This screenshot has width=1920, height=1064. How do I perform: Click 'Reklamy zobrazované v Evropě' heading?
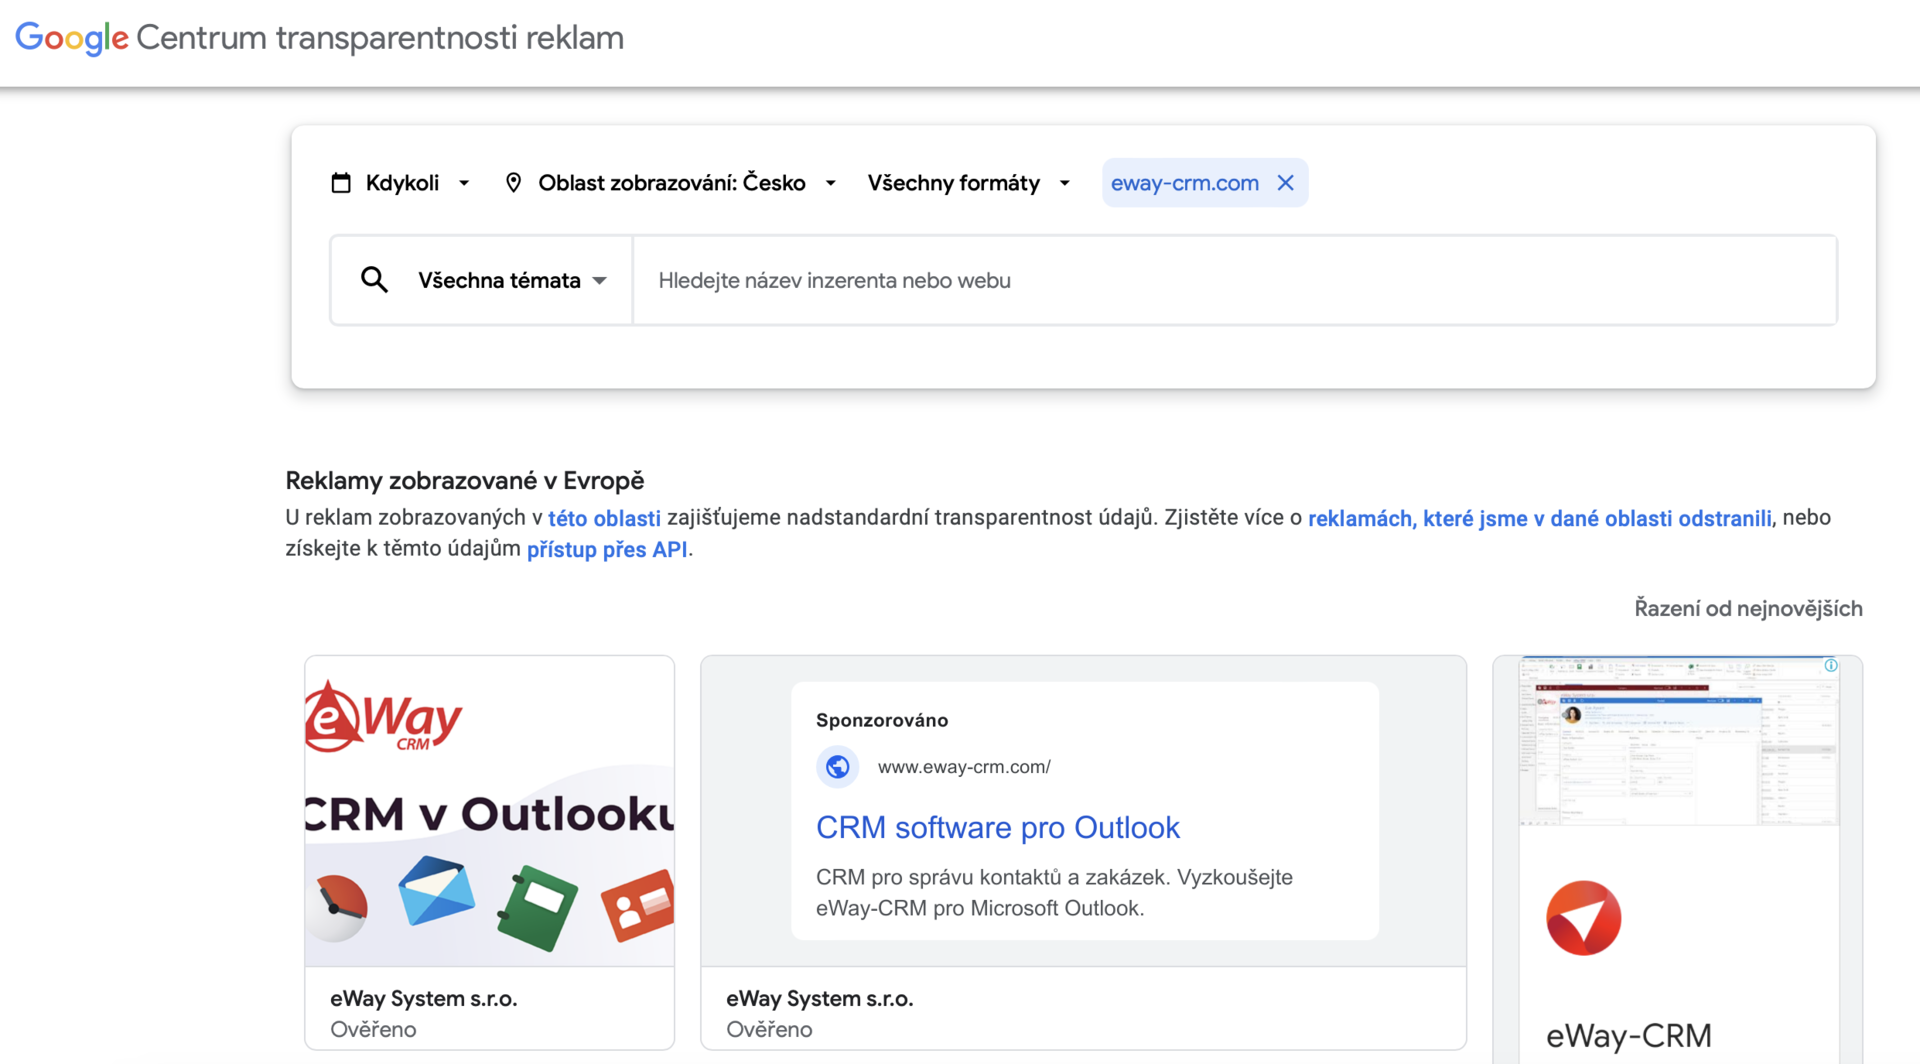coord(465,480)
